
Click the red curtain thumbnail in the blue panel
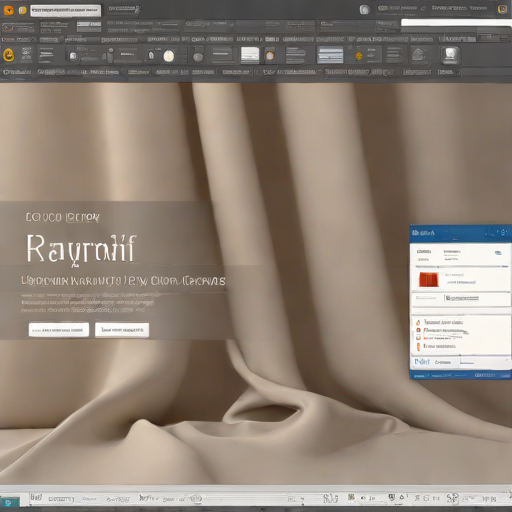(429, 280)
